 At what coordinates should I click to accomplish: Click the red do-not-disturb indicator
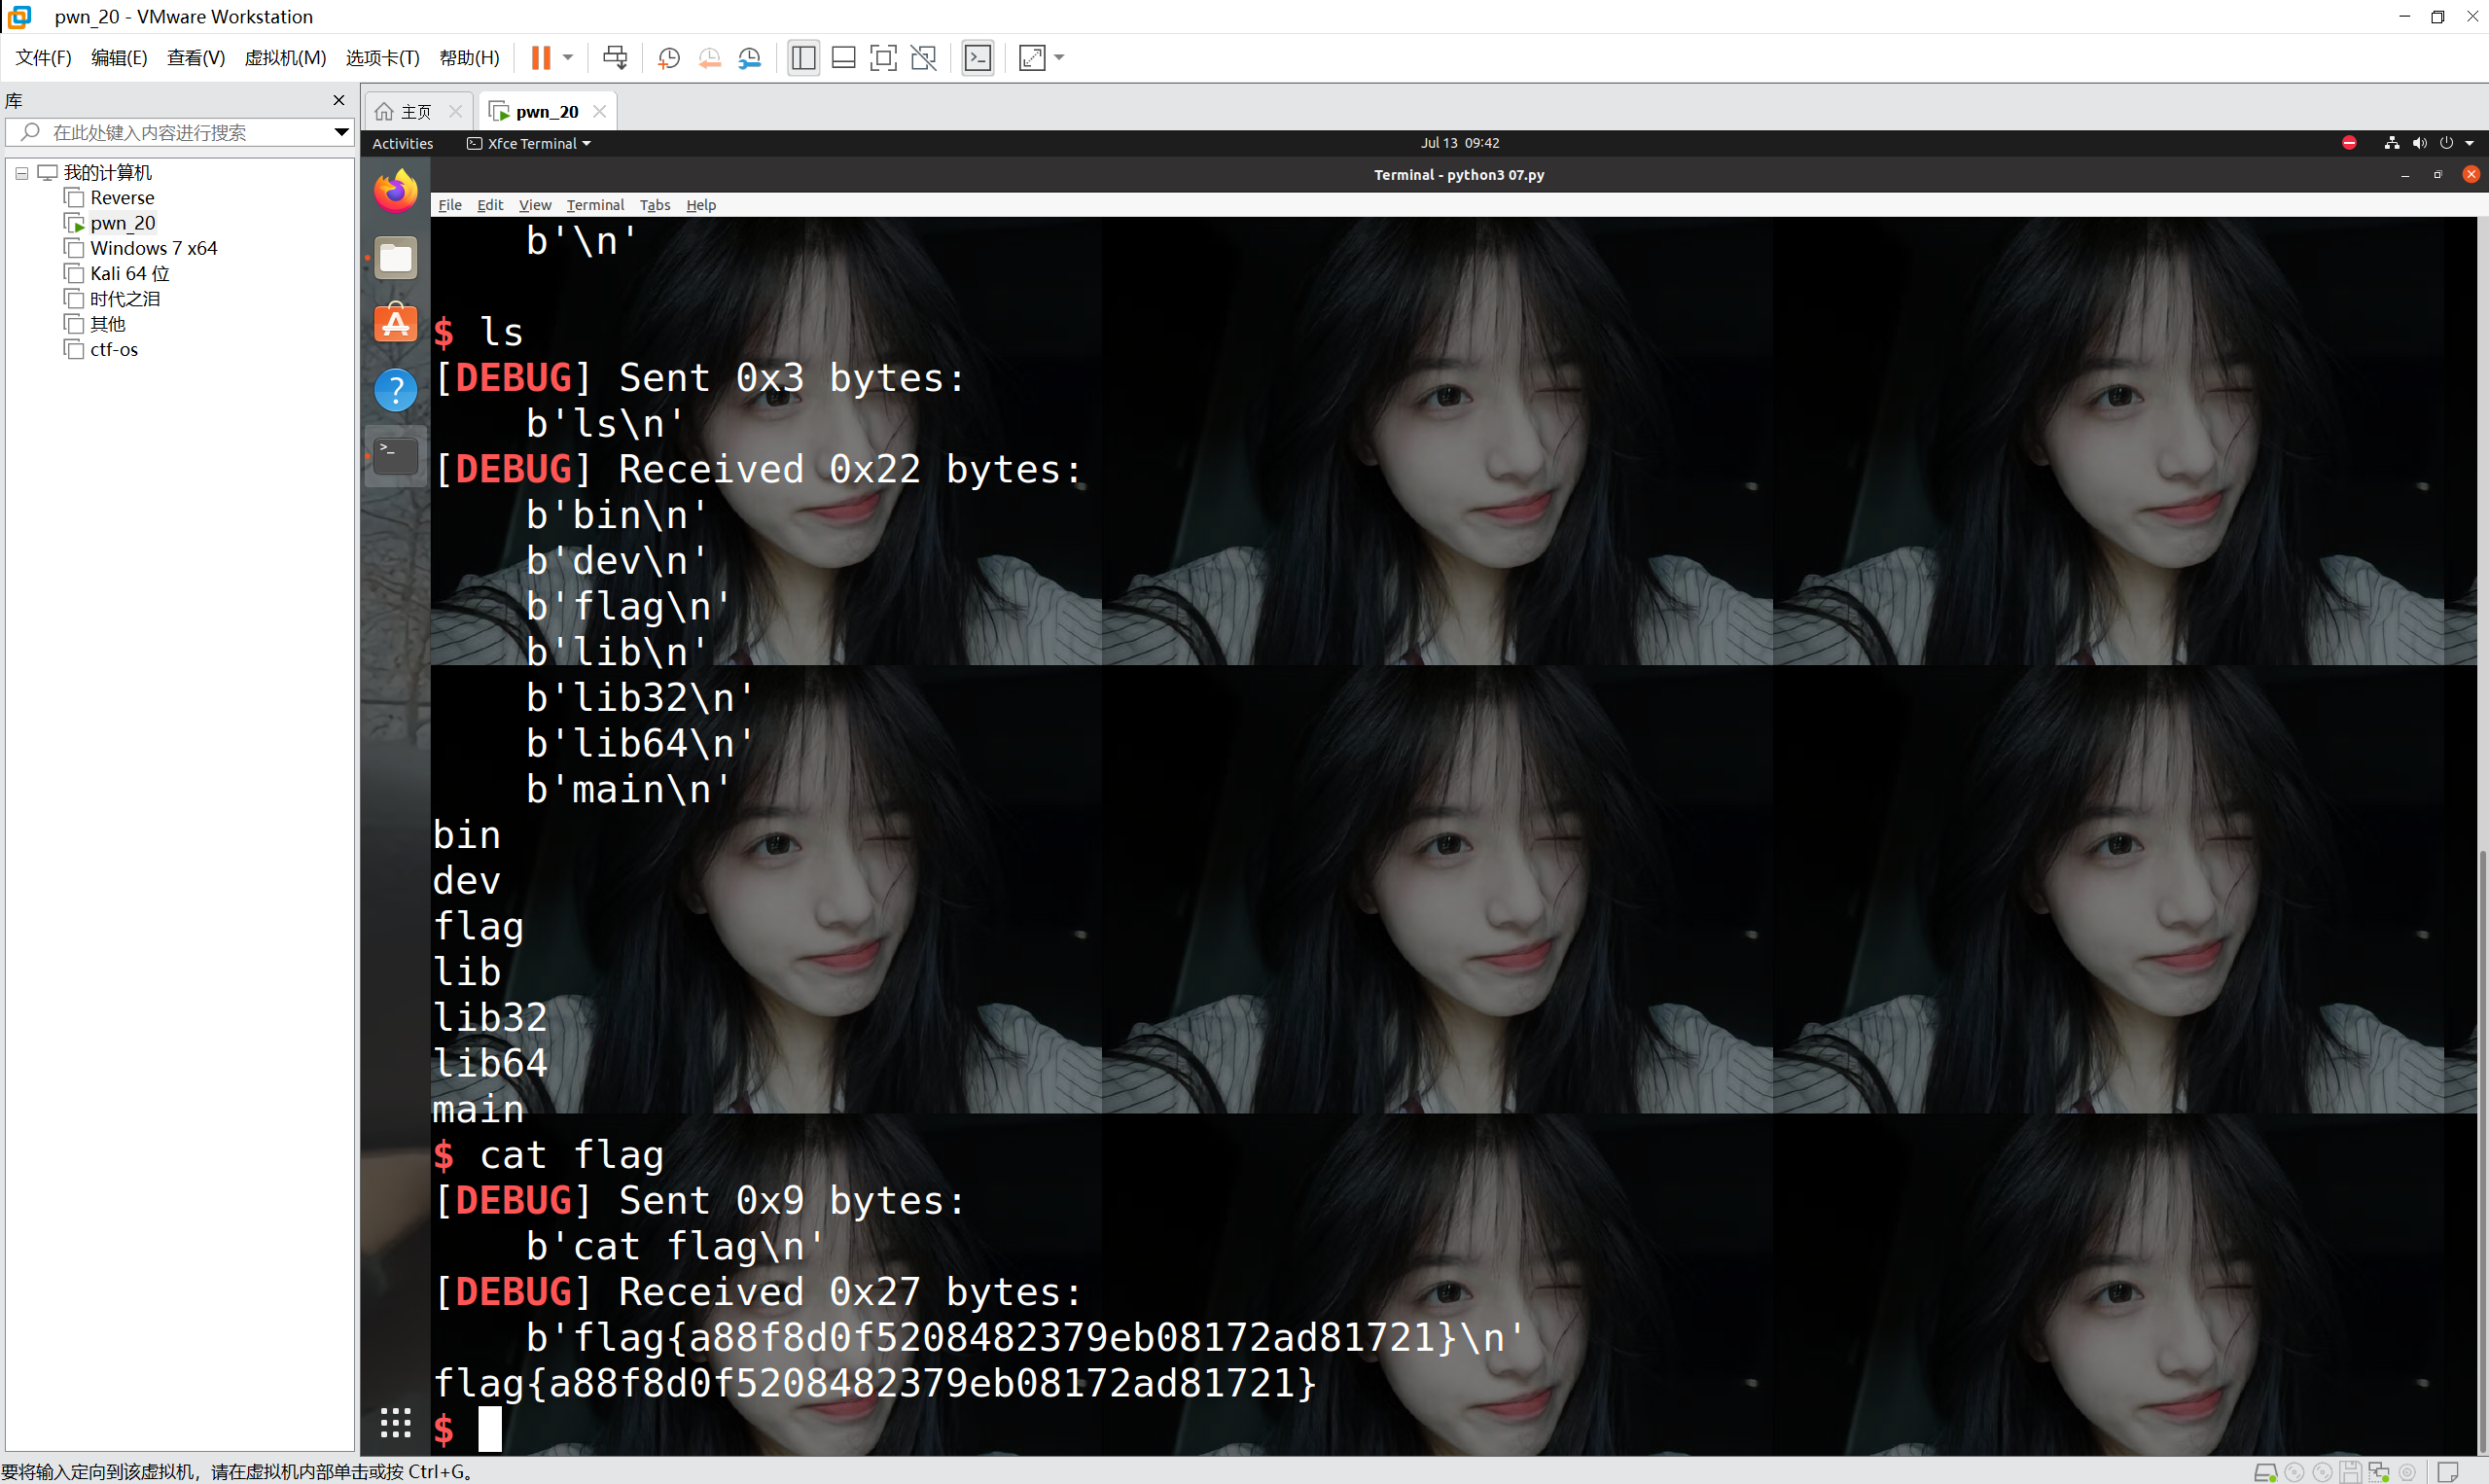click(2349, 143)
